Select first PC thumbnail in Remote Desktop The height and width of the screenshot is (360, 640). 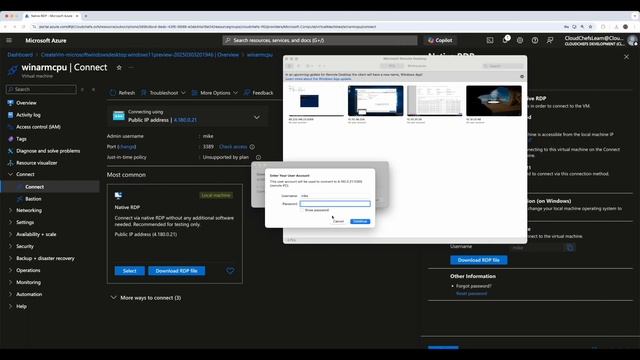click(316, 101)
